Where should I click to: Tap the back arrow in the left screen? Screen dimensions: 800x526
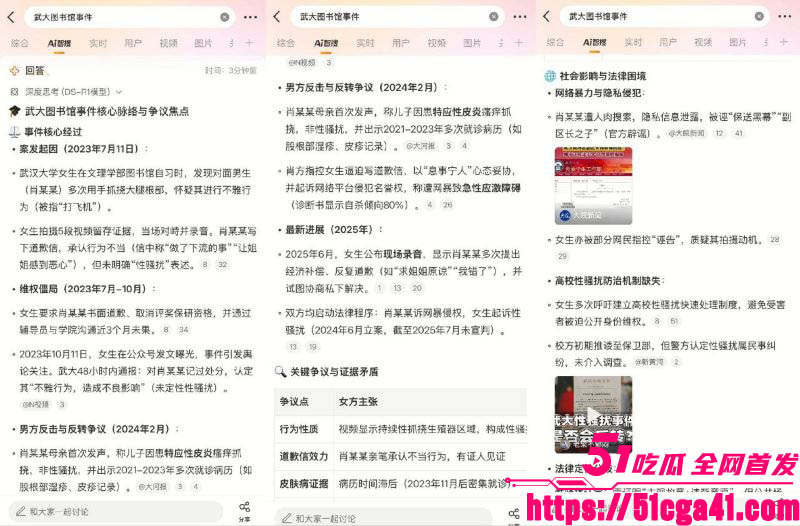point(11,17)
